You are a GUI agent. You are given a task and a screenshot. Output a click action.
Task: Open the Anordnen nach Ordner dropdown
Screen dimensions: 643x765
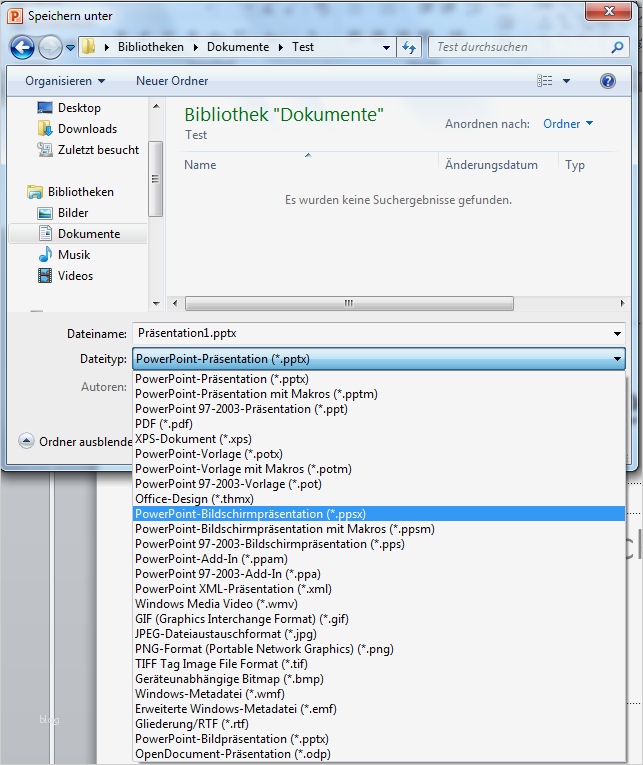[568, 124]
